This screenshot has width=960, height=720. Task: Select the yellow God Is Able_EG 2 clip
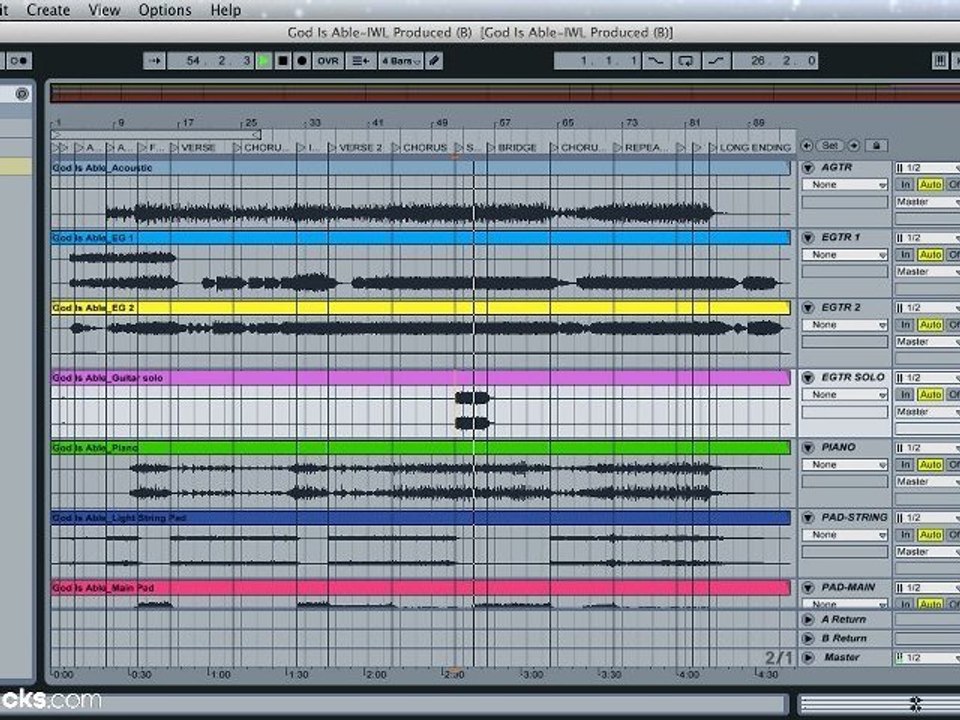pos(421,307)
